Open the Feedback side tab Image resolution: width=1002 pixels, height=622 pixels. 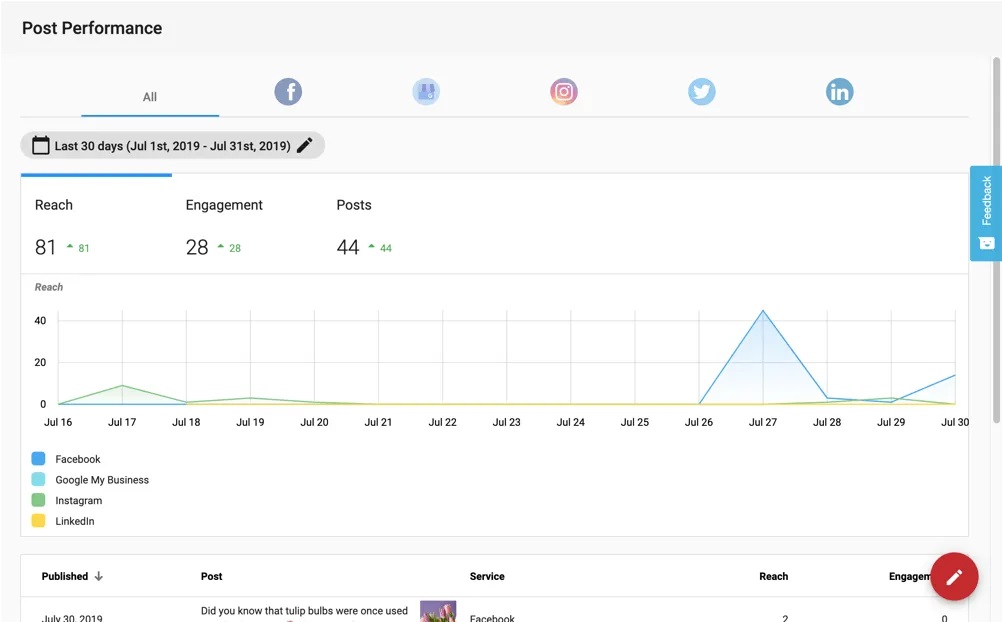click(x=986, y=212)
